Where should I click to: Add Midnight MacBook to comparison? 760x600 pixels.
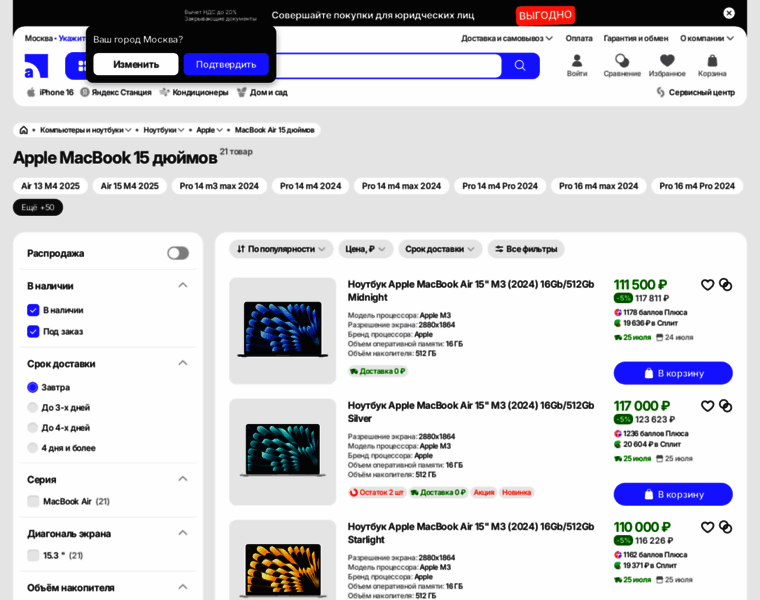726,285
